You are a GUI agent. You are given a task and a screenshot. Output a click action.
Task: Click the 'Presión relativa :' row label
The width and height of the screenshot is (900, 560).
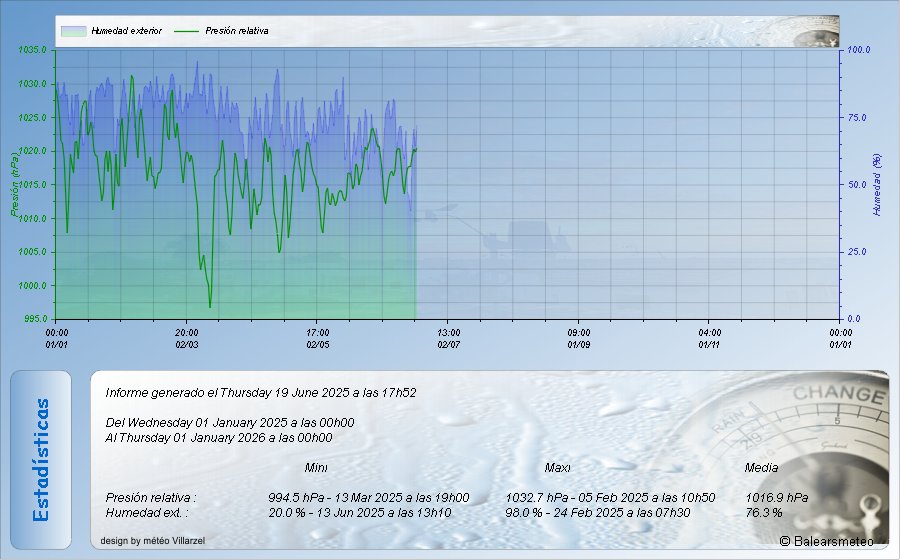pyautogui.click(x=151, y=497)
